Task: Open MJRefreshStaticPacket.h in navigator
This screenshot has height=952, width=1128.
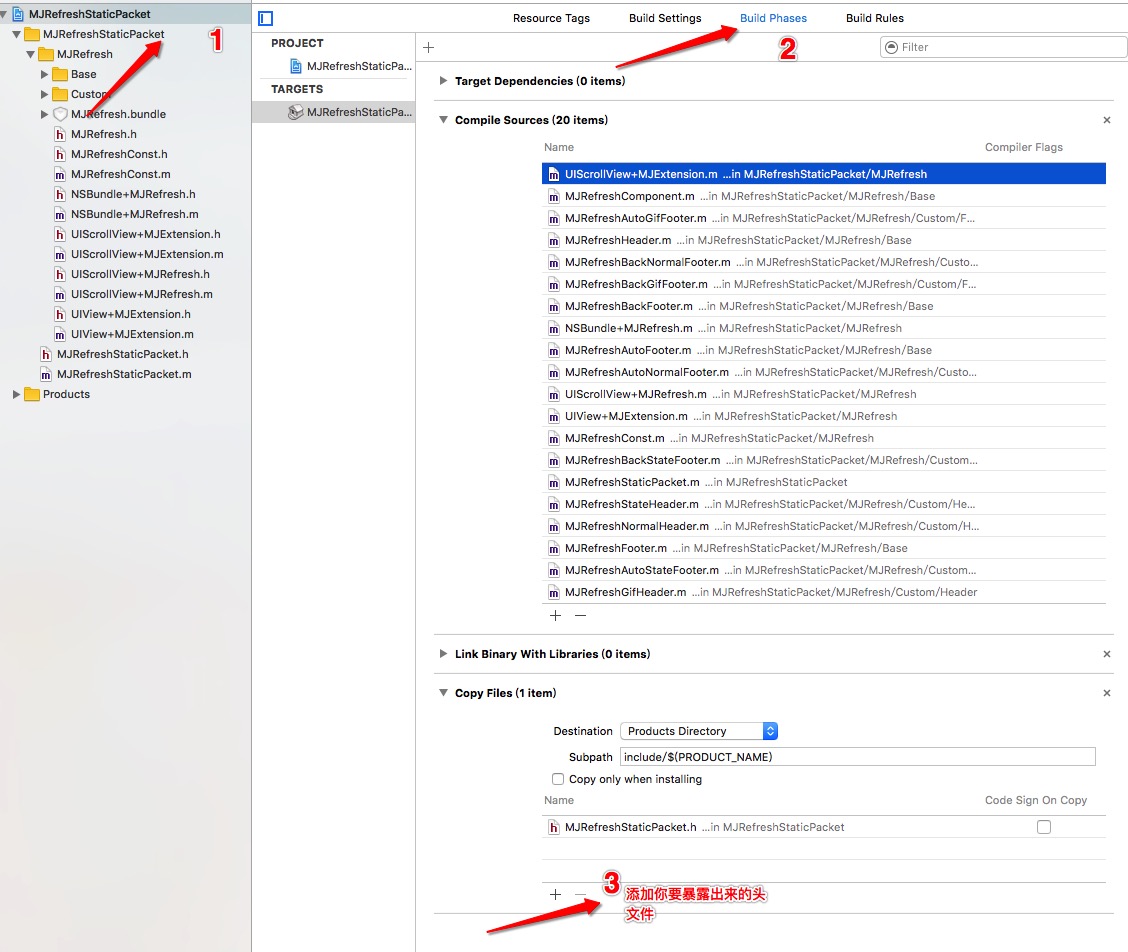Action: pyautogui.click(x=122, y=355)
